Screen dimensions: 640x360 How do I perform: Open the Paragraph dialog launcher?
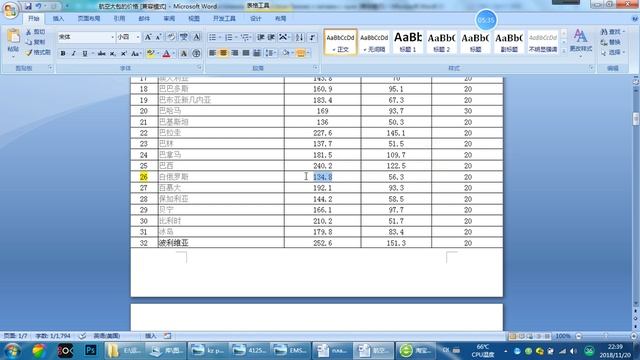pos(316,67)
